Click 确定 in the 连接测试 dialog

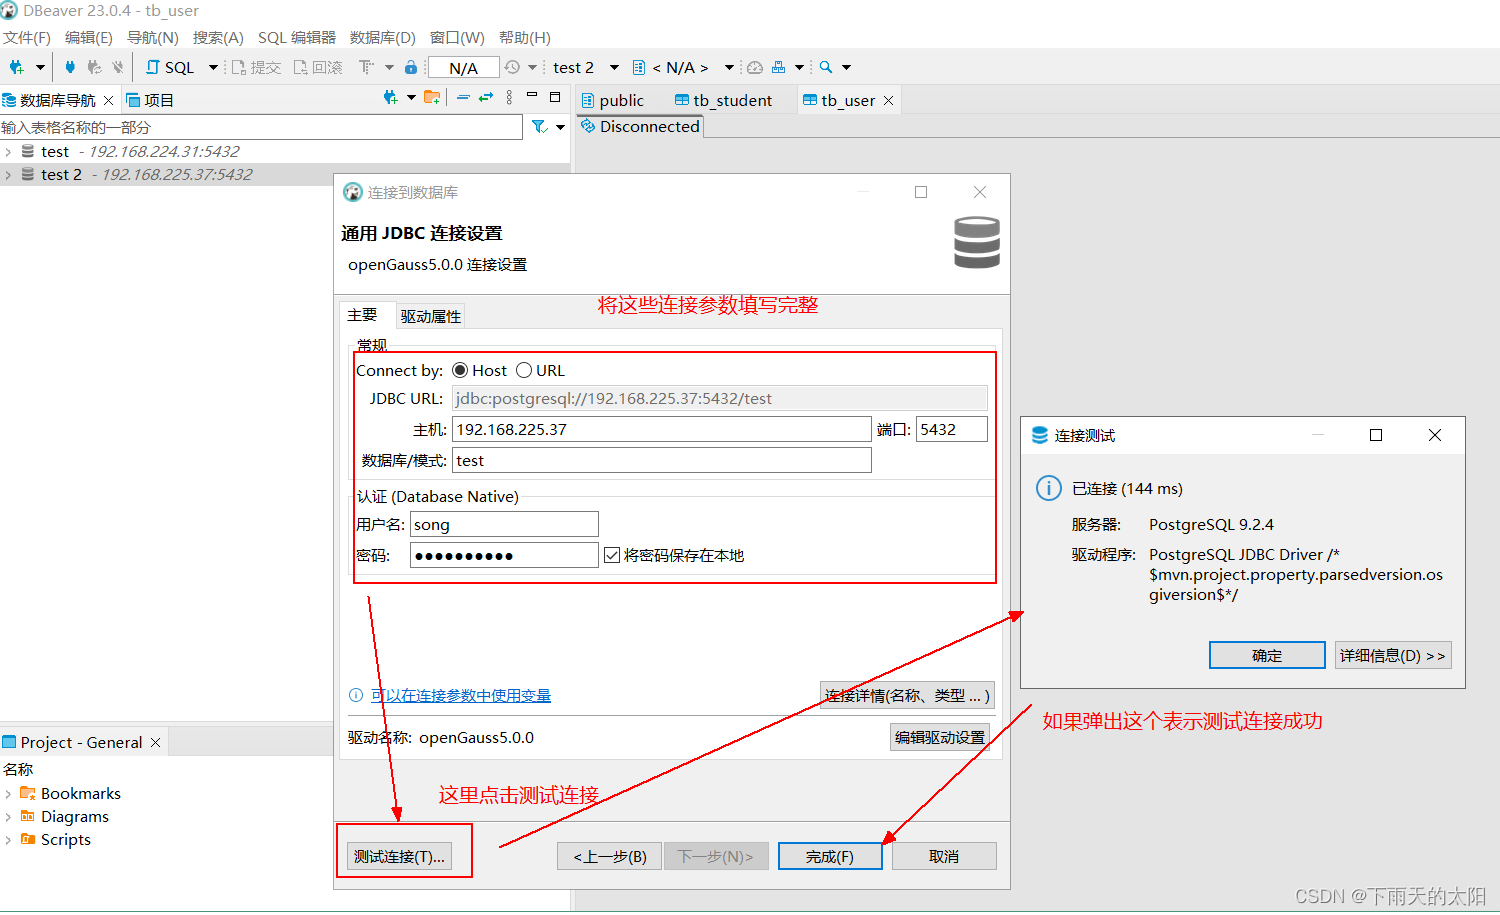(x=1267, y=655)
